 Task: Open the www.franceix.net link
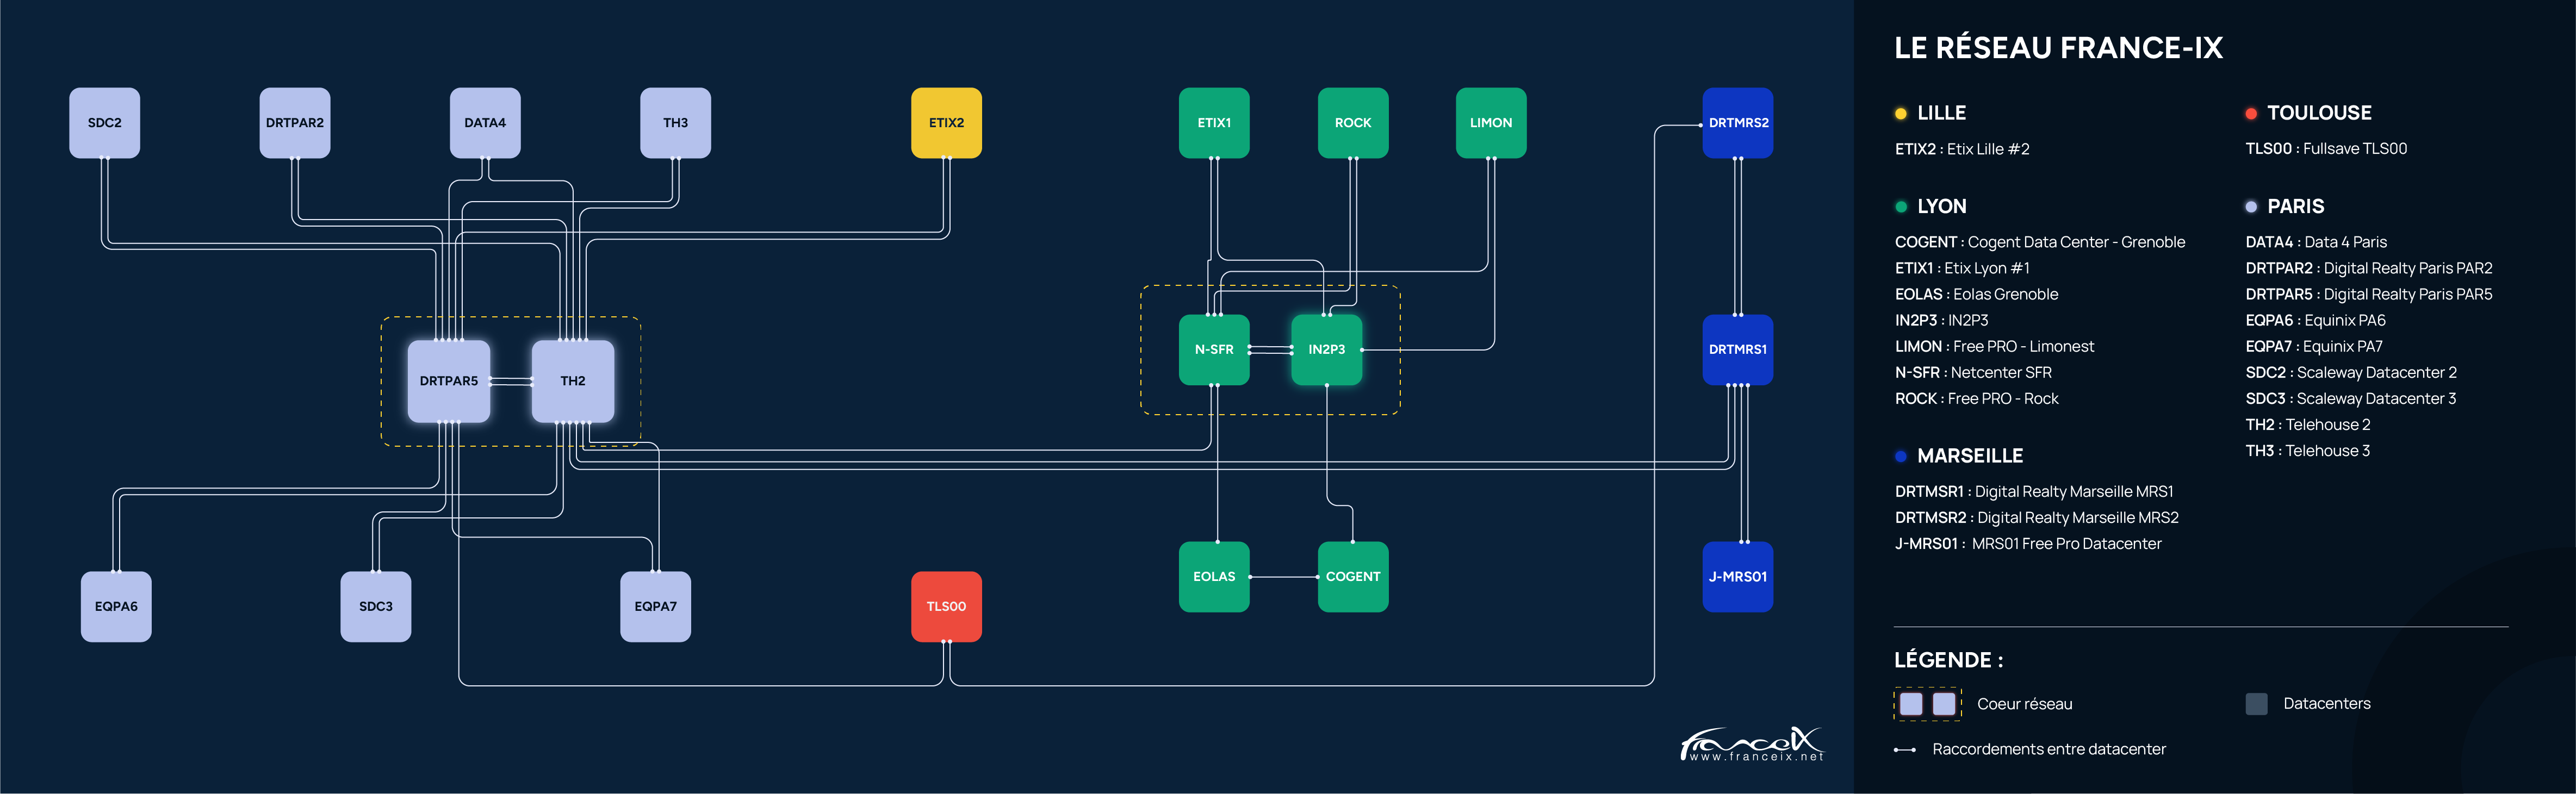pyautogui.click(x=1756, y=757)
